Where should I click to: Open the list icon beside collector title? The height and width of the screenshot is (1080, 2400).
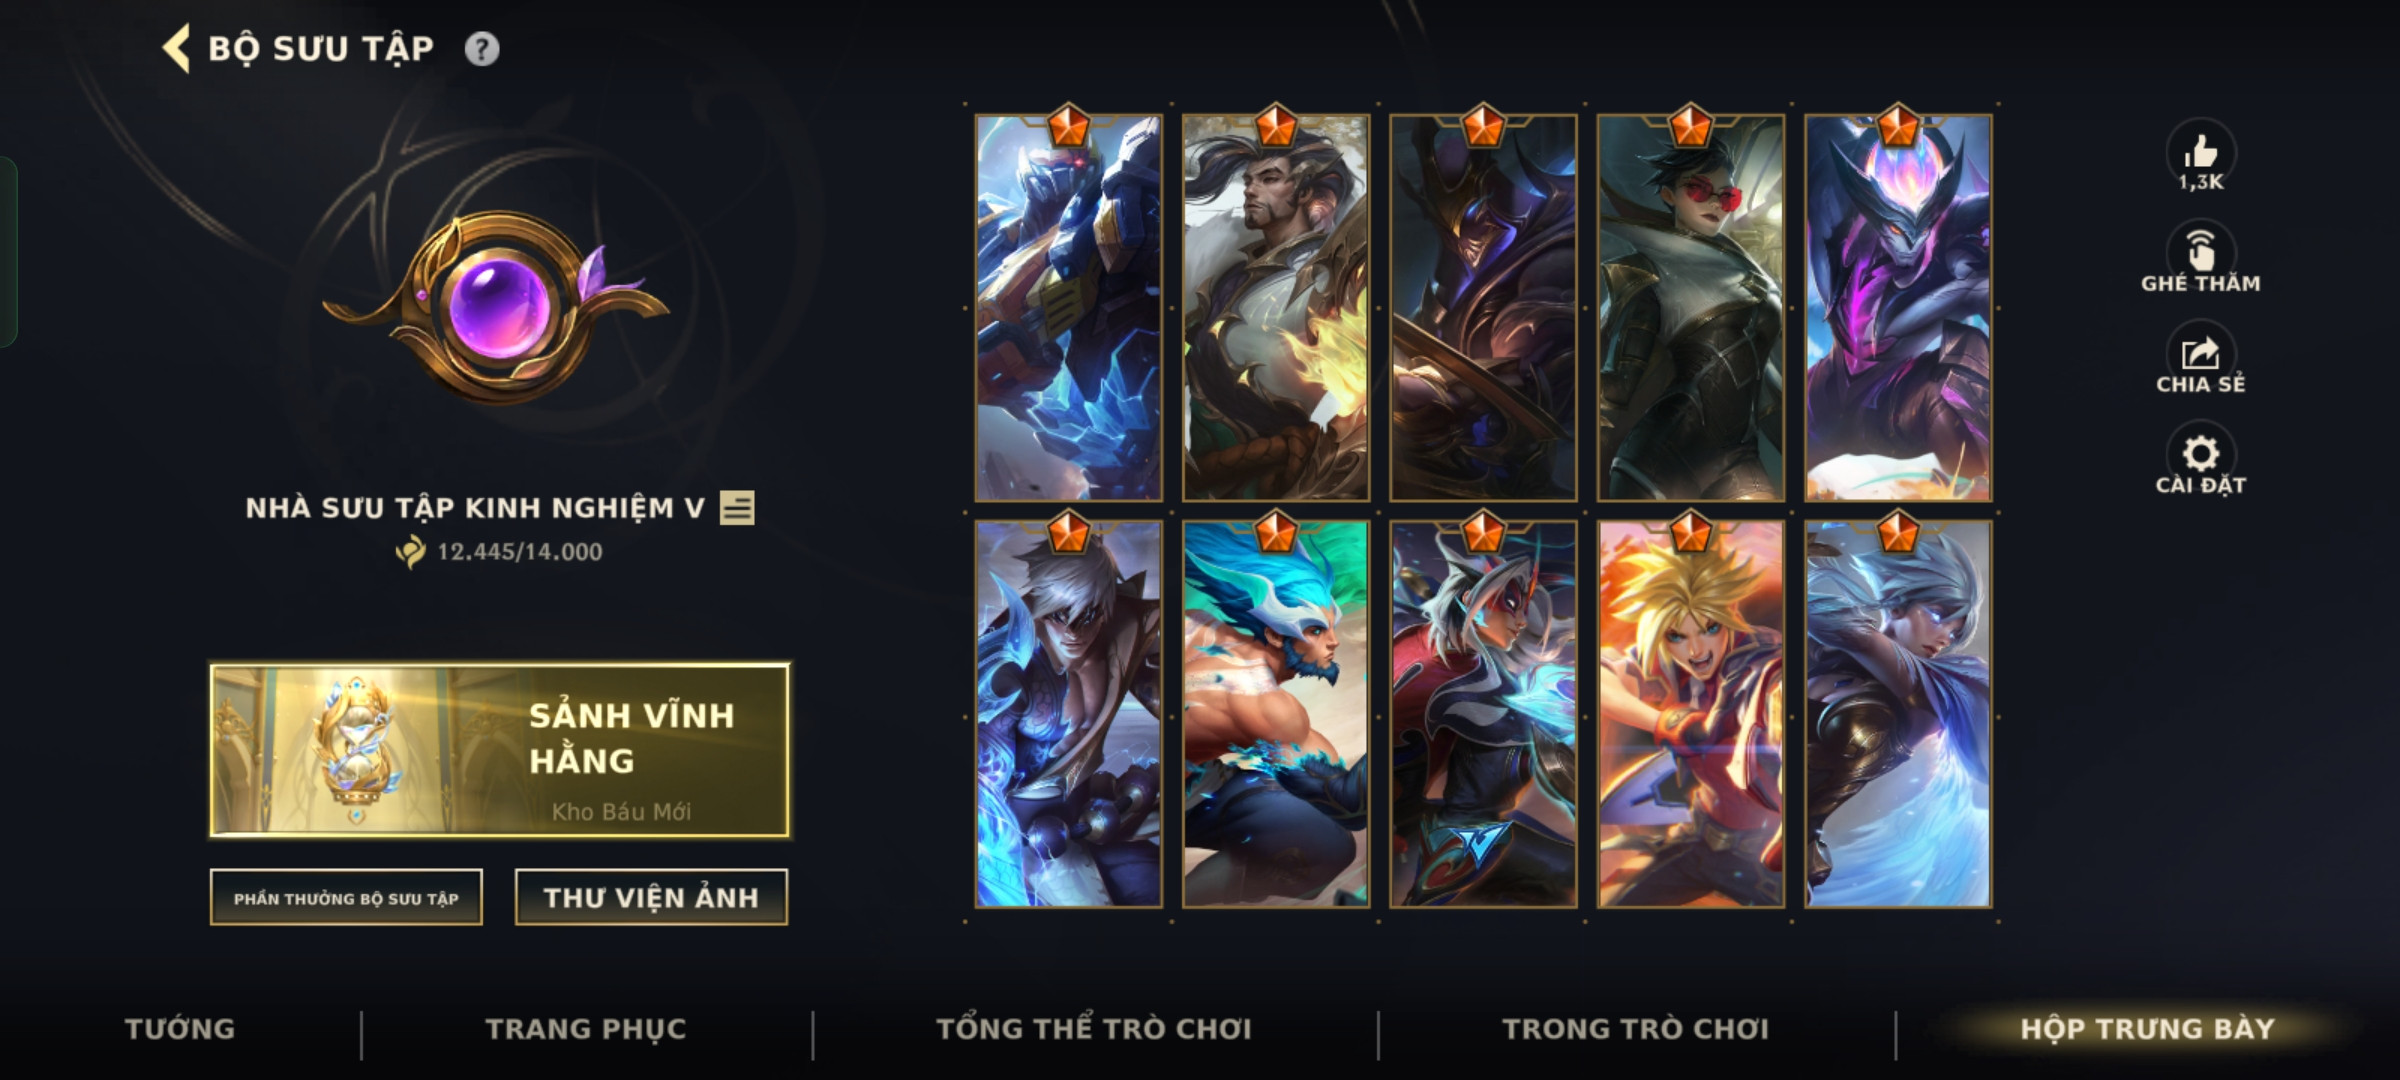[x=737, y=508]
